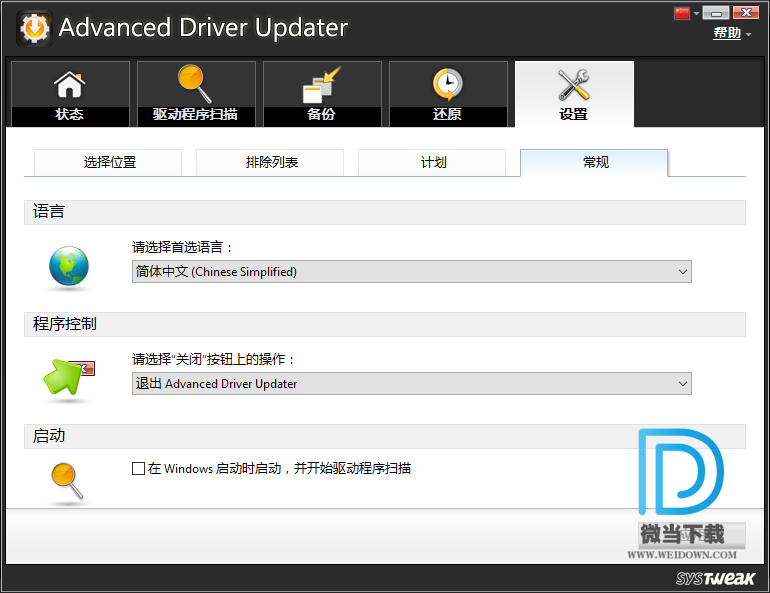Switch to the 计划 schedule sub-tab

point(432,162)
